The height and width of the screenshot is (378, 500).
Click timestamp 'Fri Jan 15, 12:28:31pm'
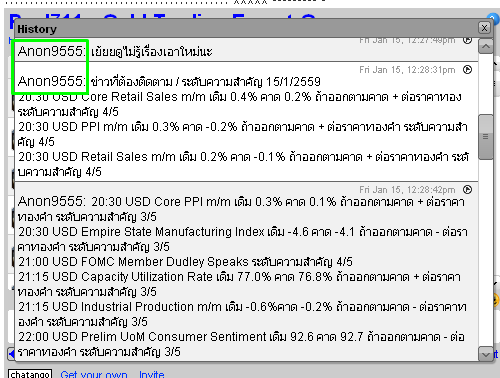(x=407, y=70)
